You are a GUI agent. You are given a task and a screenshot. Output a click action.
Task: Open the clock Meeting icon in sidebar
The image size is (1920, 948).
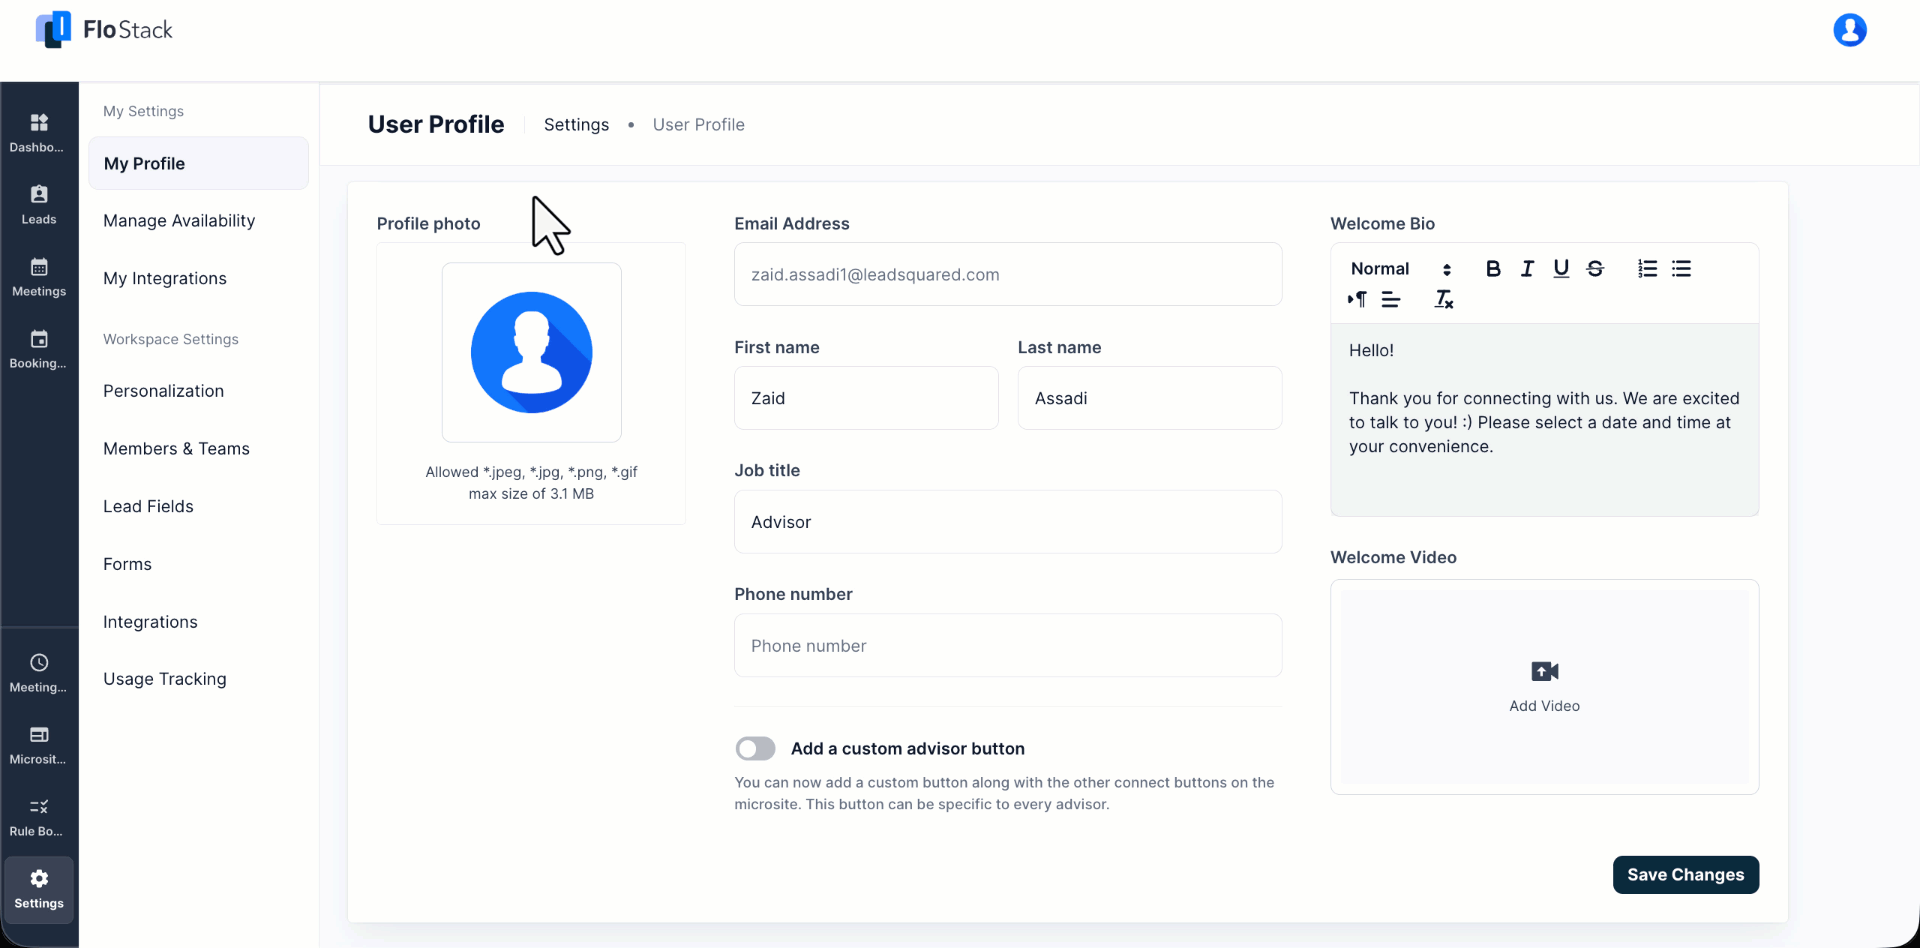tap(39, 673)
